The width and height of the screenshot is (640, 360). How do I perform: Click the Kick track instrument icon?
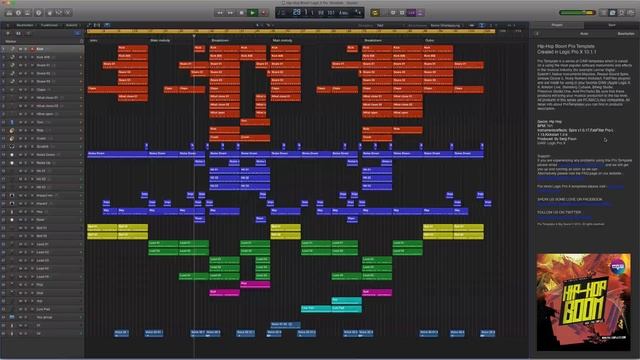pyautogui.click(x=12, y=49)
